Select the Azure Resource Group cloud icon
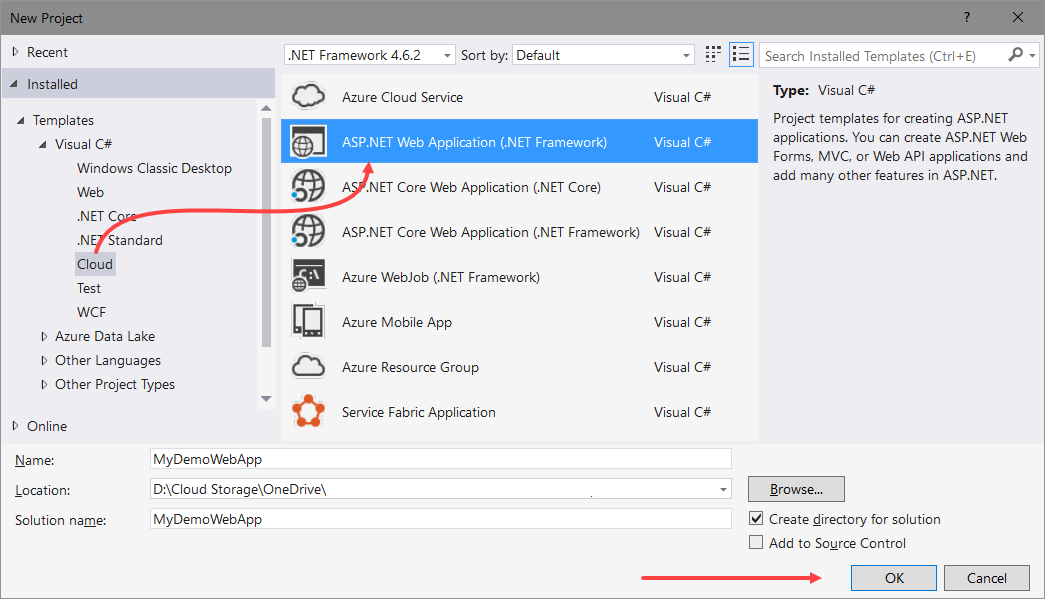This screenshot has width=1045, height=599. pos(308,366)
